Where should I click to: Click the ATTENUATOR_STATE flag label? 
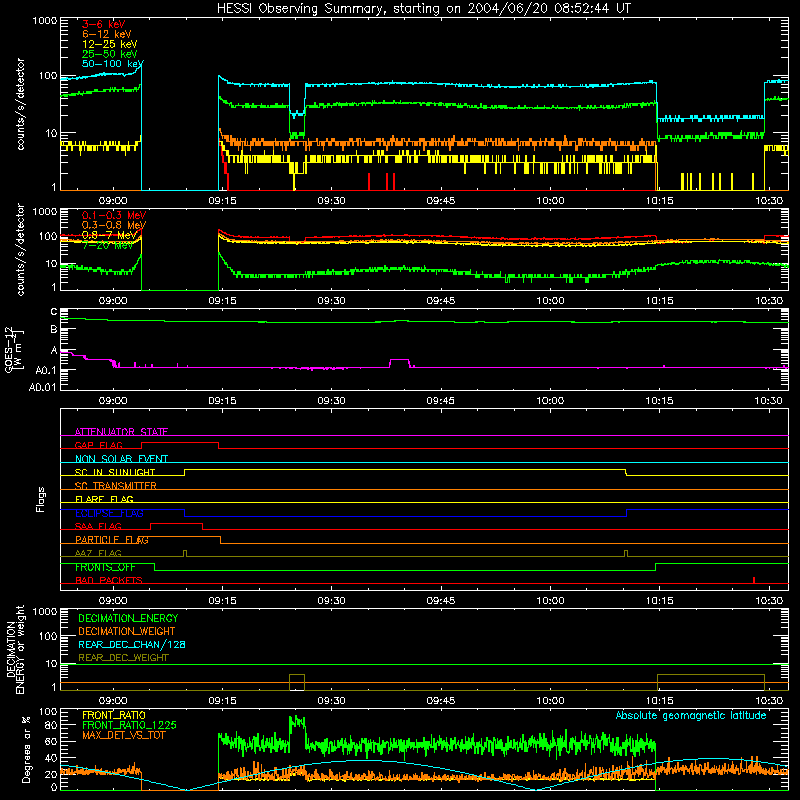pyautogui.click(x=121, y=432)
